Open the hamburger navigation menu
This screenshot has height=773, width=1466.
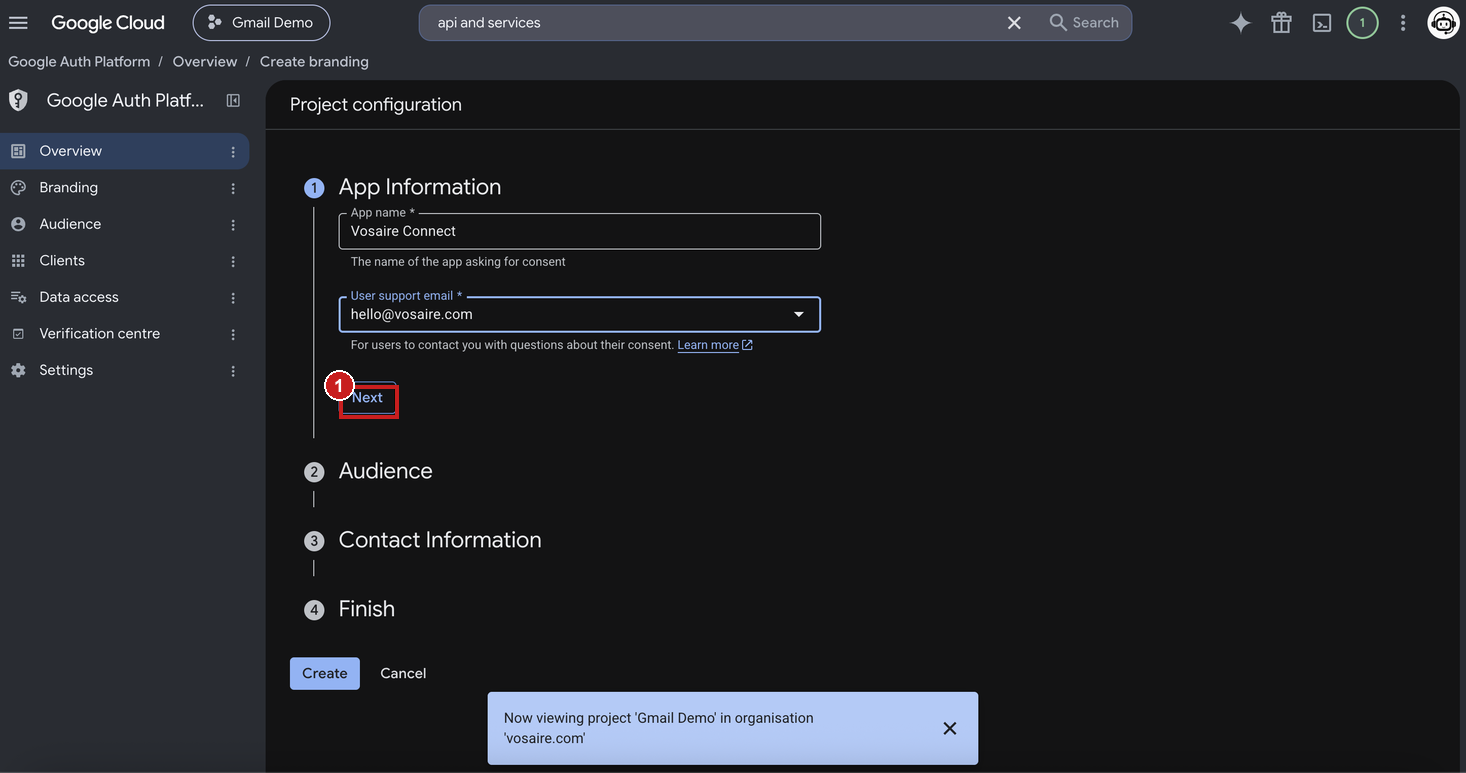point(18,22)
